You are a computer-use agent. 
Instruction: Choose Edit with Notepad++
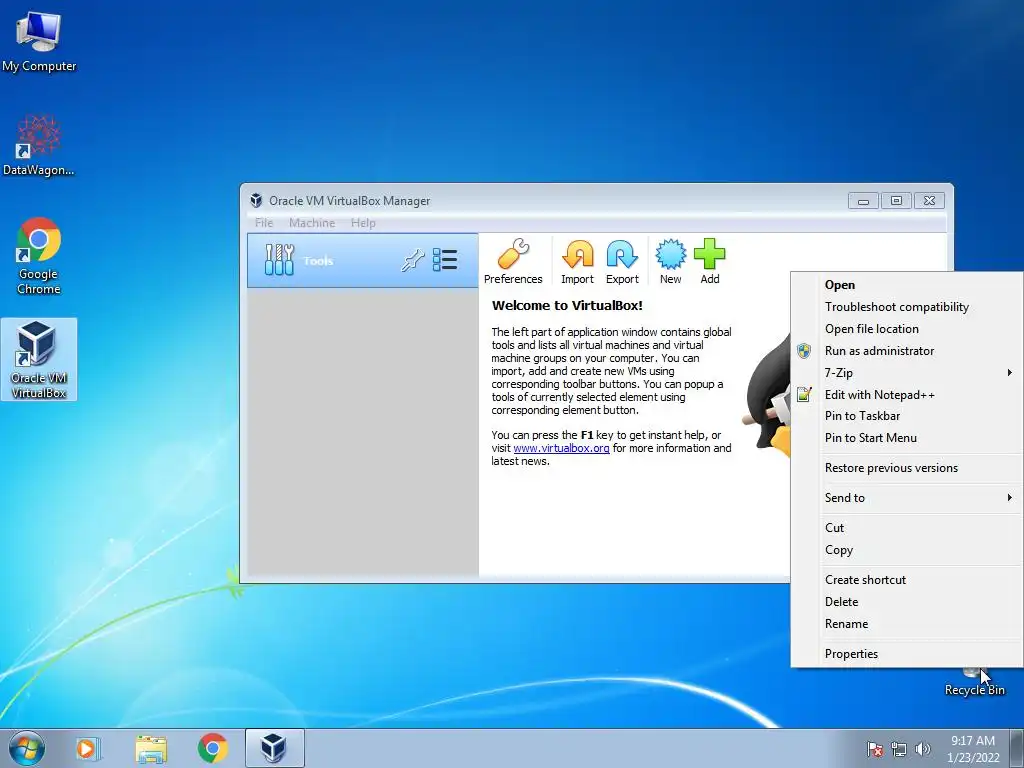907,394
